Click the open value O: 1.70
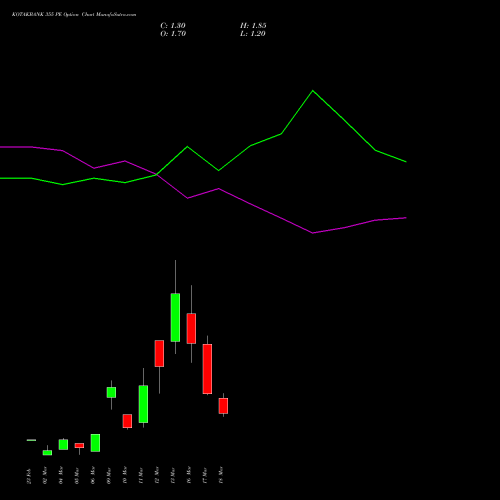Viewport: 500px width, 500px height. click(x=173, y=34)
